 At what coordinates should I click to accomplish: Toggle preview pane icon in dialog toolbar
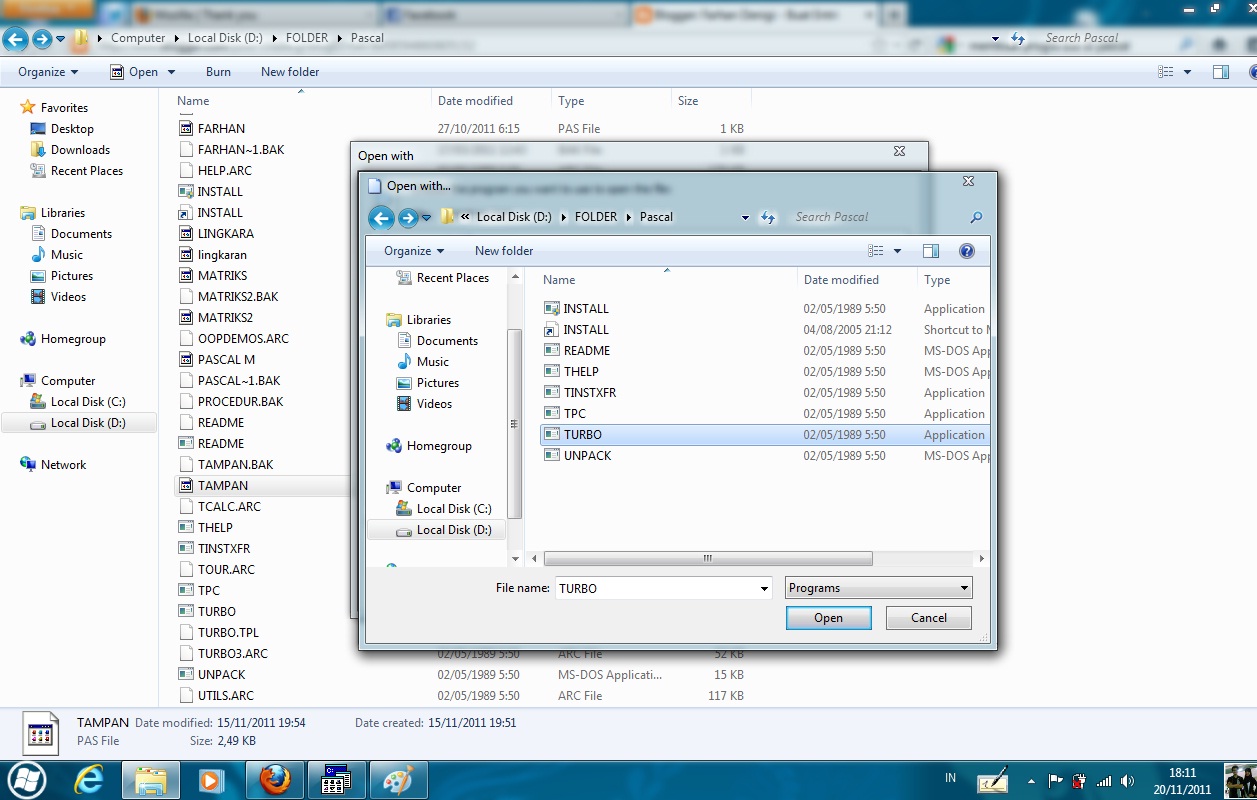(931, 251)
